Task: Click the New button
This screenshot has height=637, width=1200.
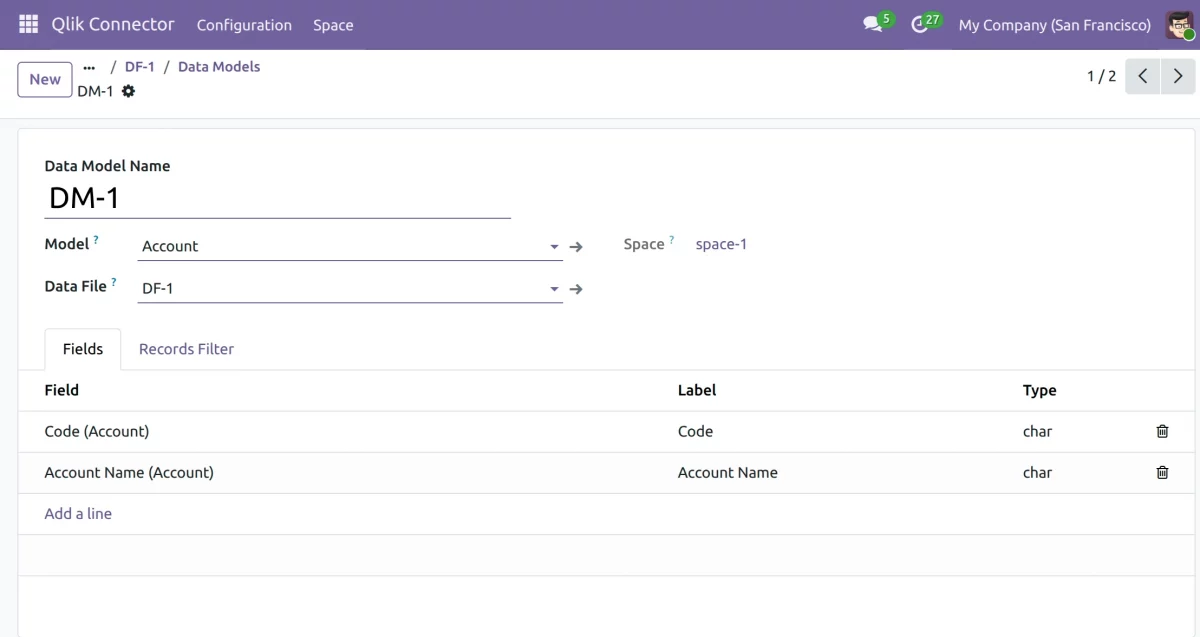Action: tap(45, 79)
